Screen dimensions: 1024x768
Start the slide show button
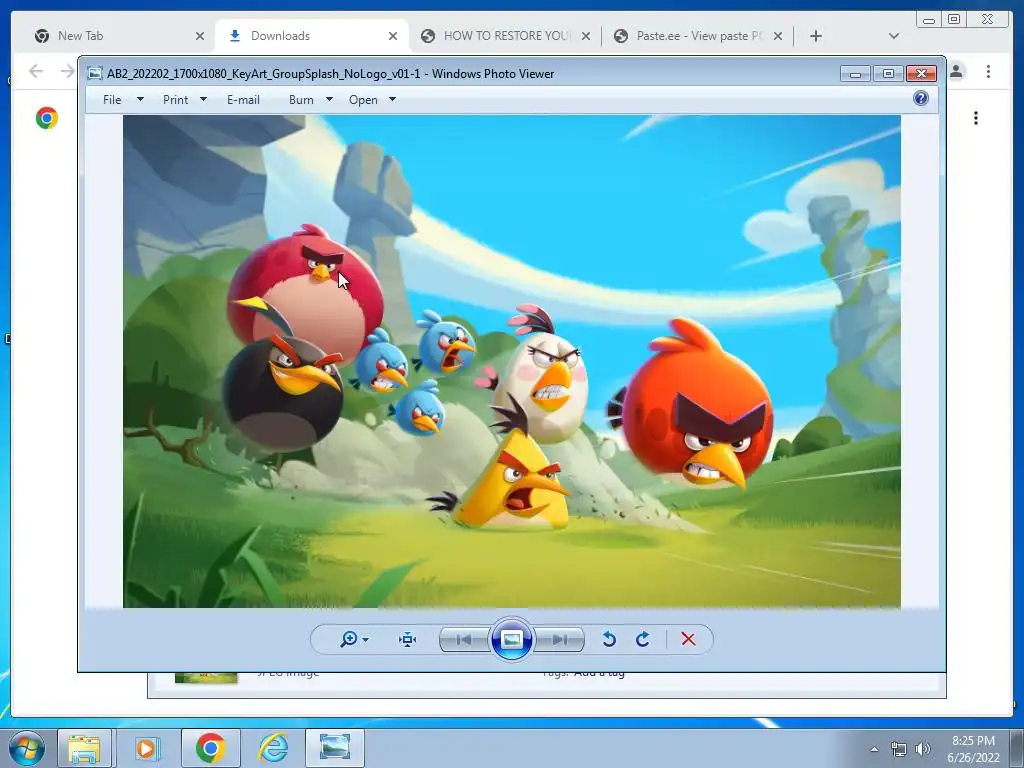coord(511,639)
